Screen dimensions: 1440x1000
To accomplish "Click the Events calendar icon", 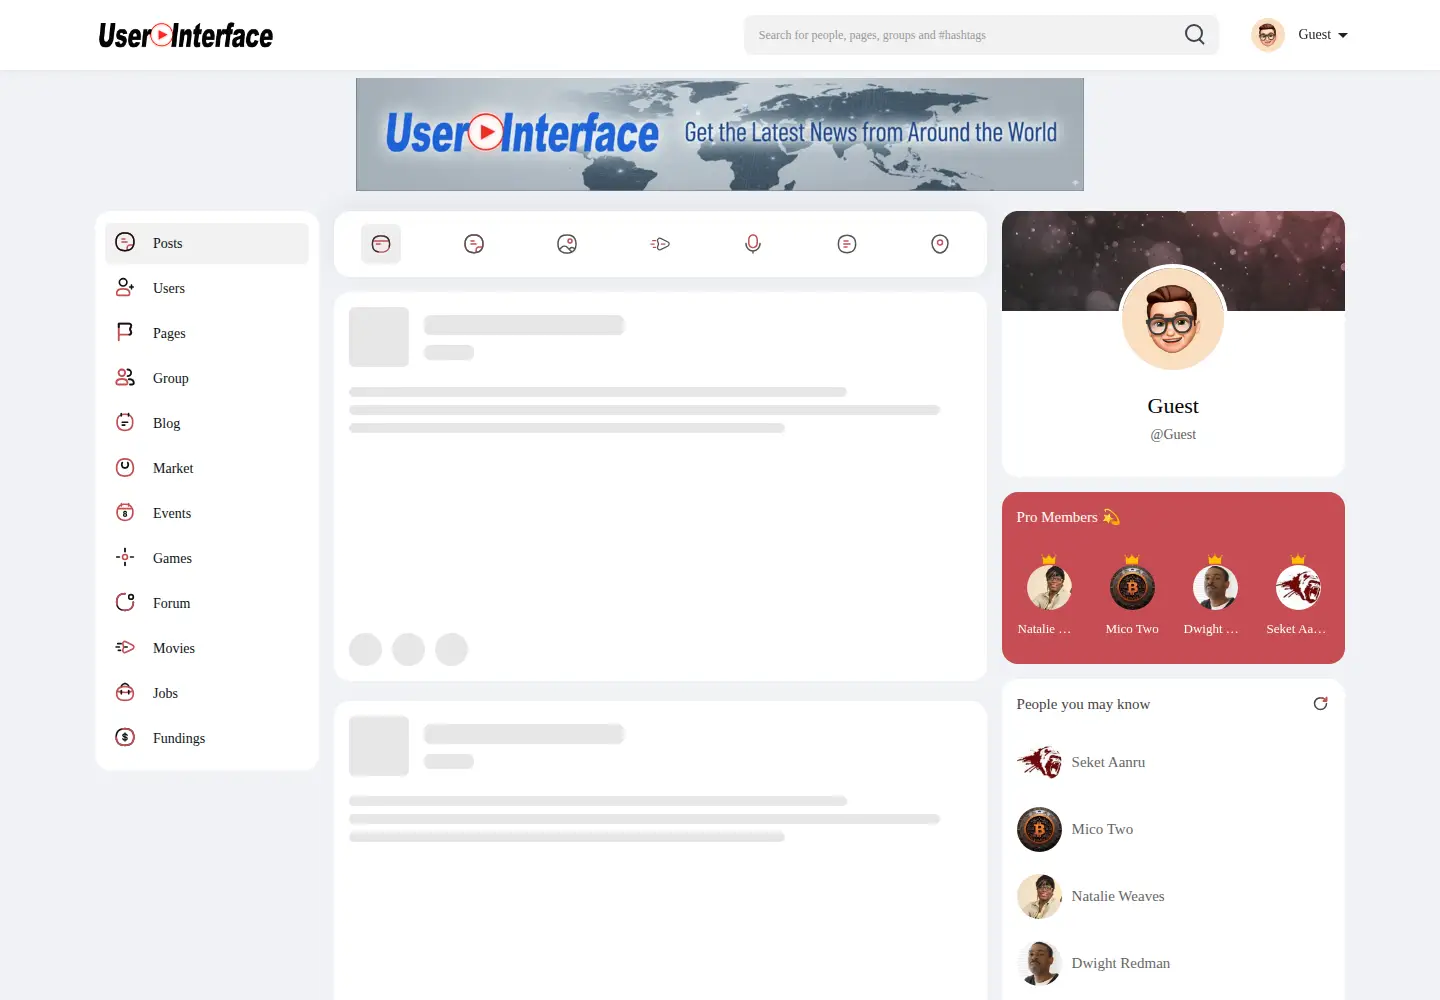I will click(x=125, y=512).
